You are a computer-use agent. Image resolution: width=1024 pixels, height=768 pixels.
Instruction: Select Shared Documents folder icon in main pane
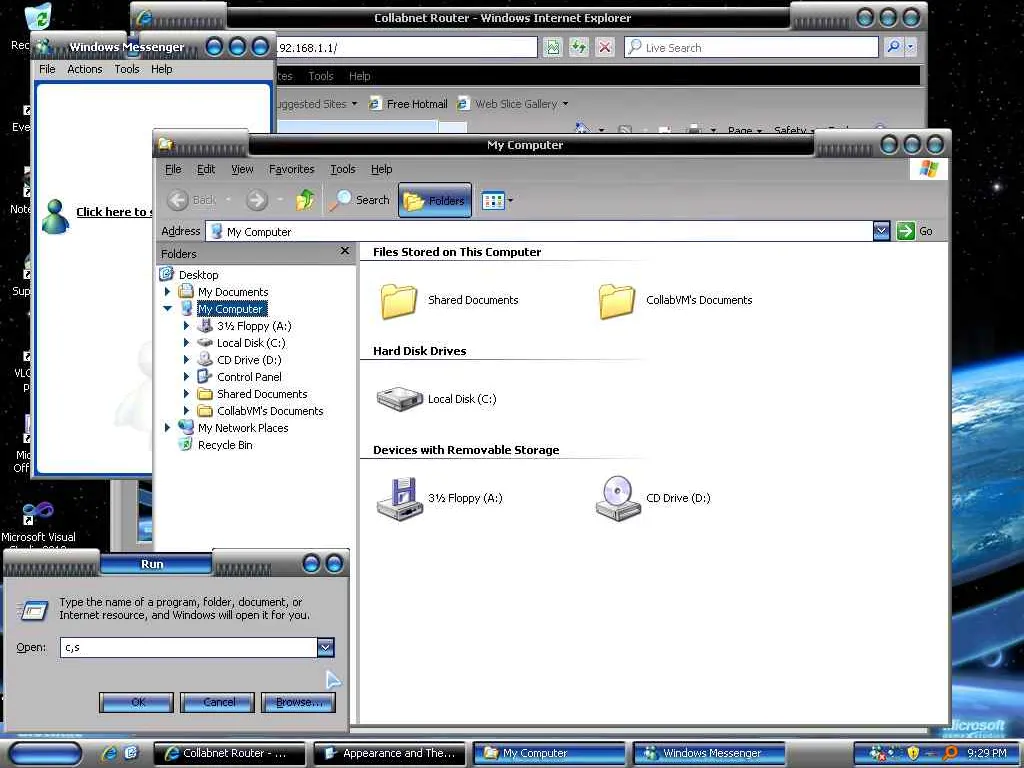click(x=398, y=301)
